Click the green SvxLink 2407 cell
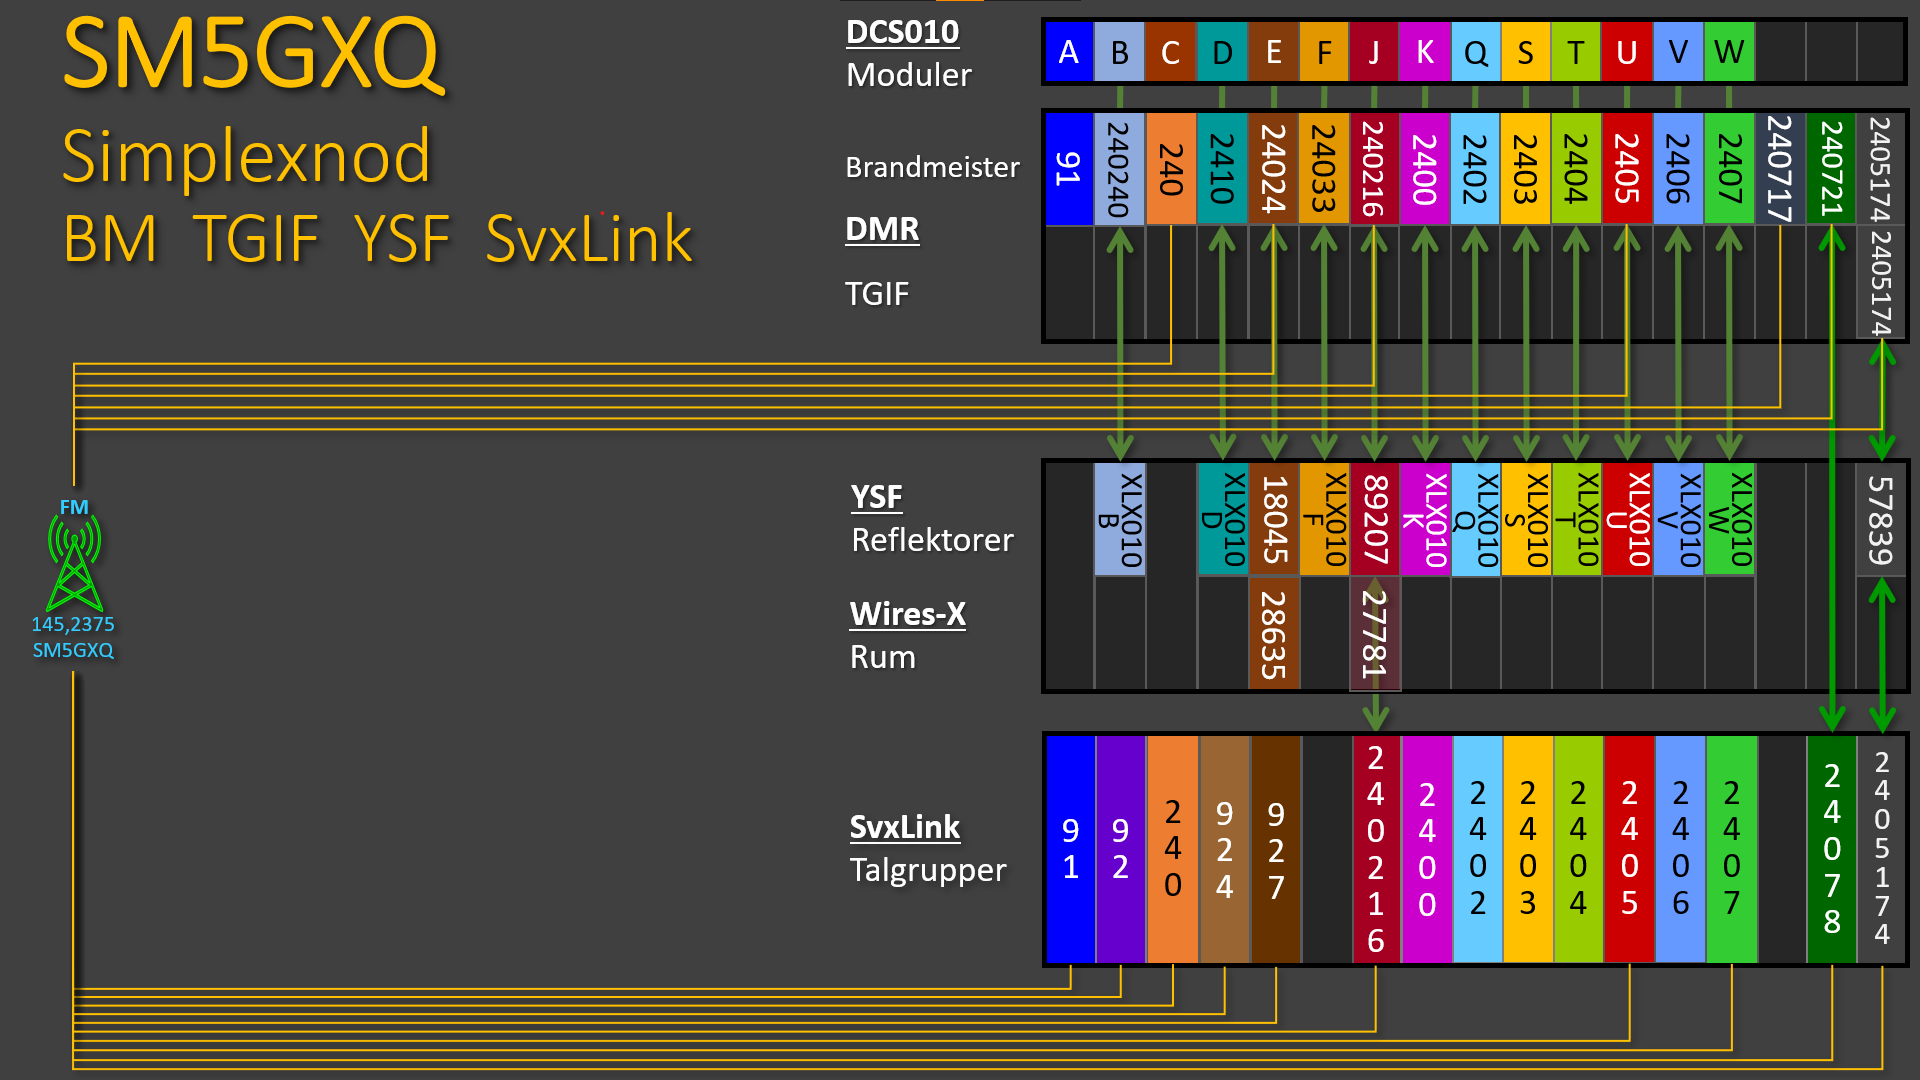Viewport: 1920px width, 1080px height. point(1731,849)
